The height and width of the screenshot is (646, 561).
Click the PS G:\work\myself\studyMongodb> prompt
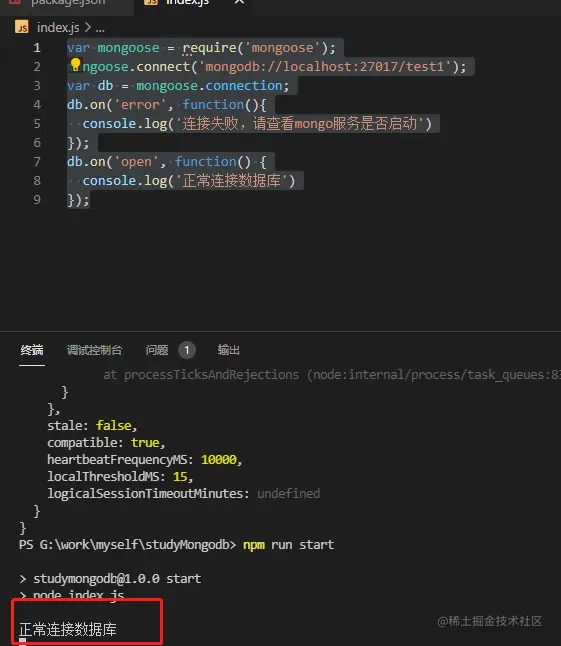[x=127, y=545]
